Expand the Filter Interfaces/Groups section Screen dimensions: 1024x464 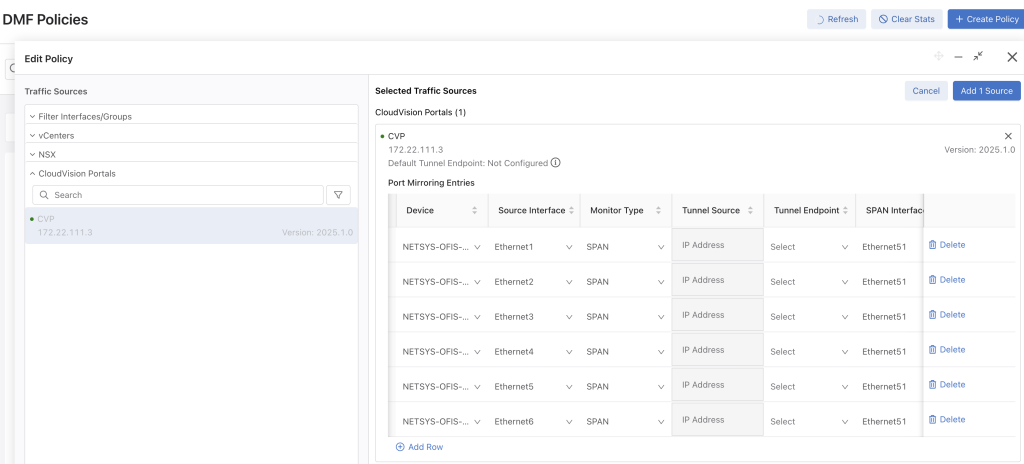(85, 117)
